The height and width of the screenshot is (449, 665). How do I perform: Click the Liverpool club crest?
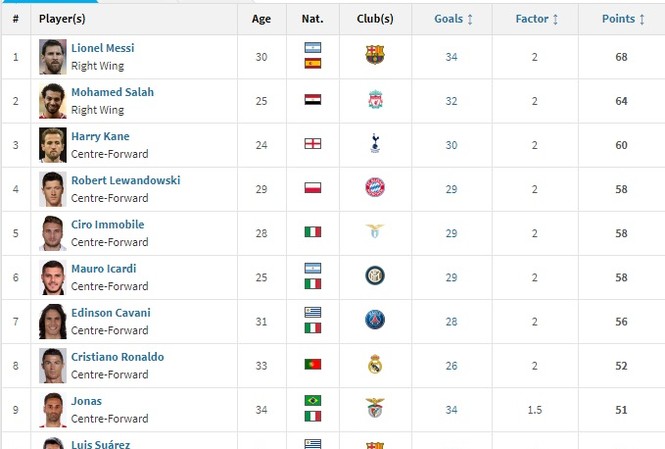point(375,99)
